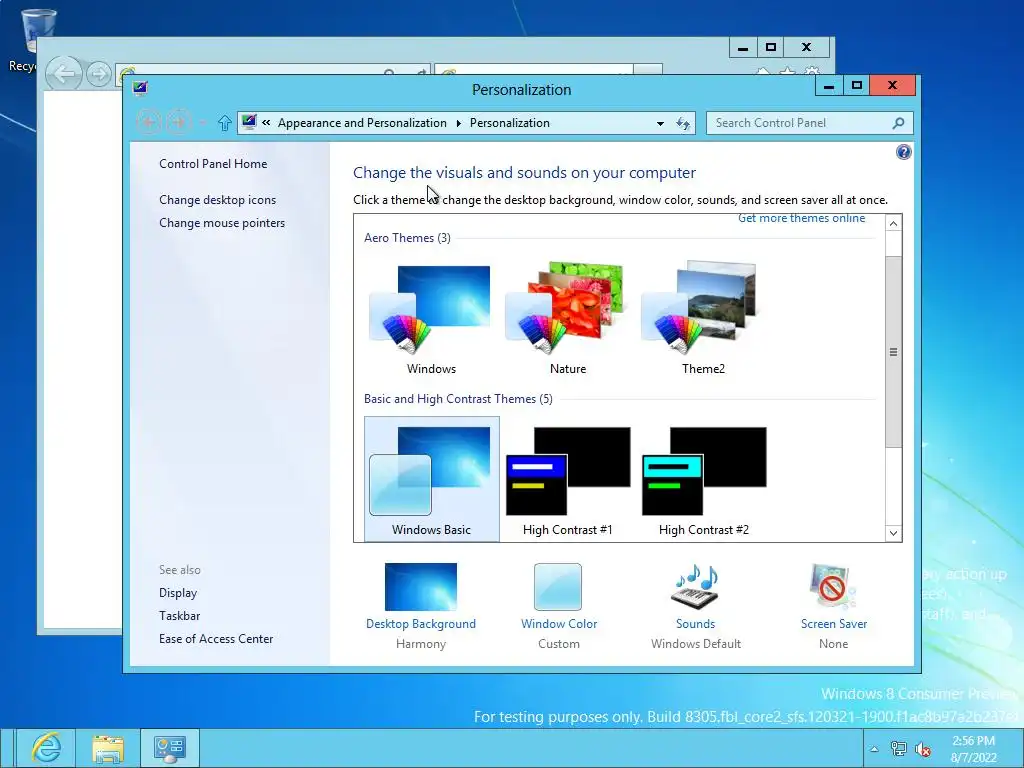Click the themes list scrollbar thumb
Image resolution: width=1024 pixels, height=768 pixels.
click(x=893, y=352)
